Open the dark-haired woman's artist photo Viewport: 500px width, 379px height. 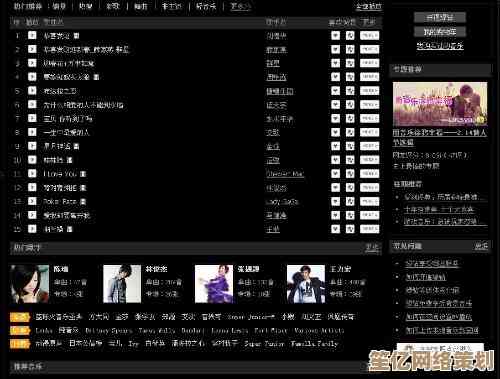pos(30,284)
